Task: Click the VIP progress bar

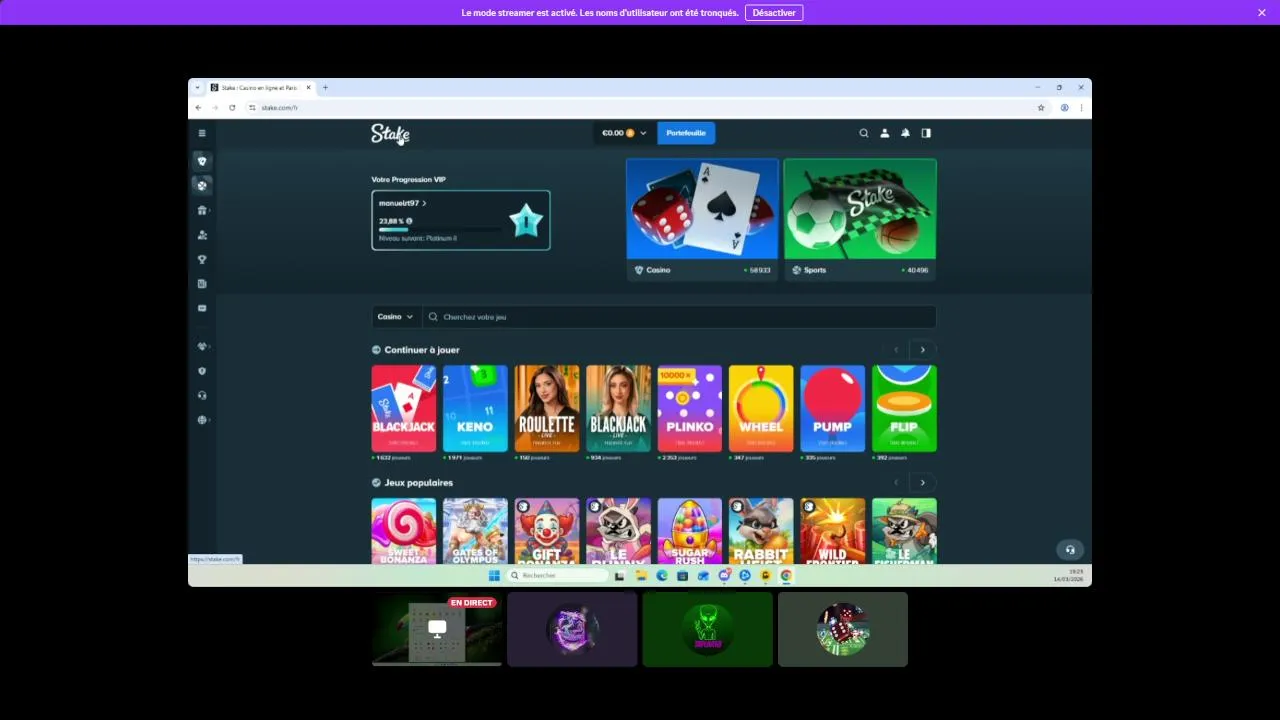Action: point(440,230)
